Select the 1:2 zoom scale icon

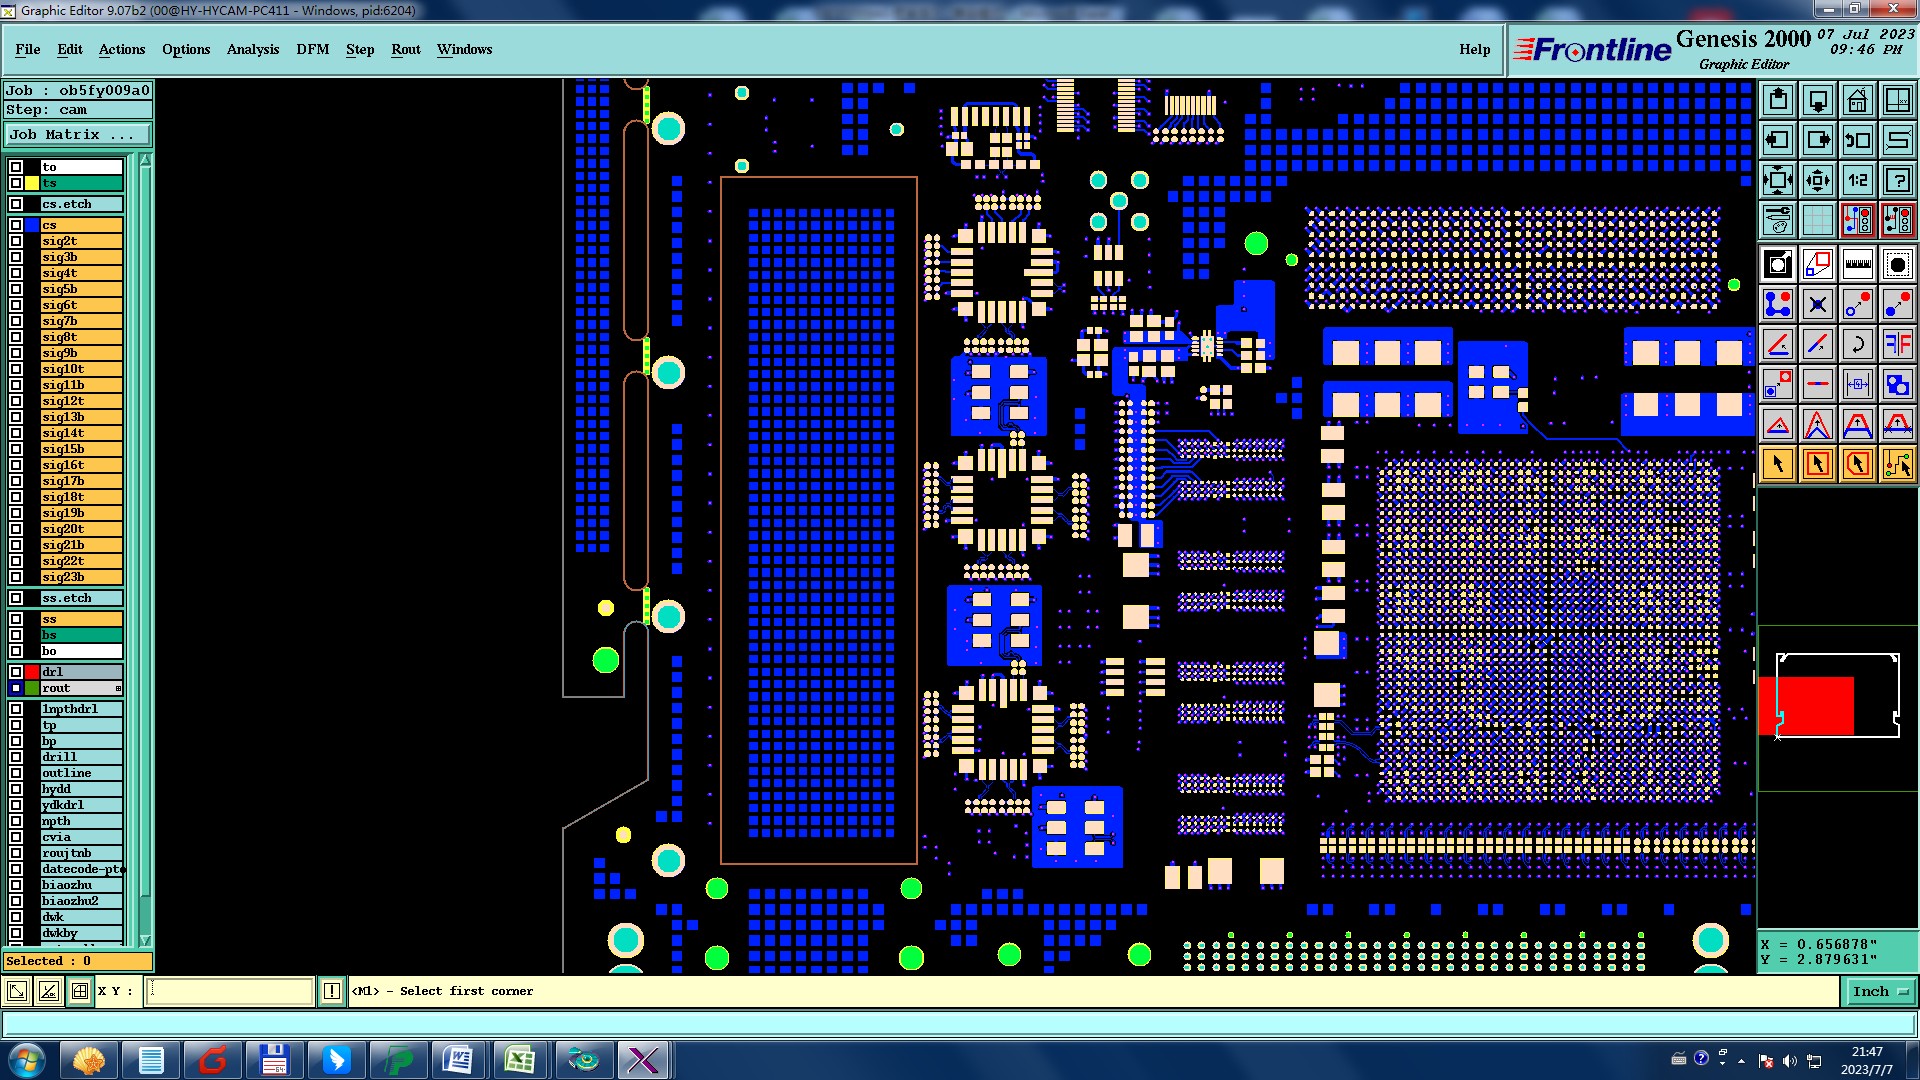pos(1857,180)
